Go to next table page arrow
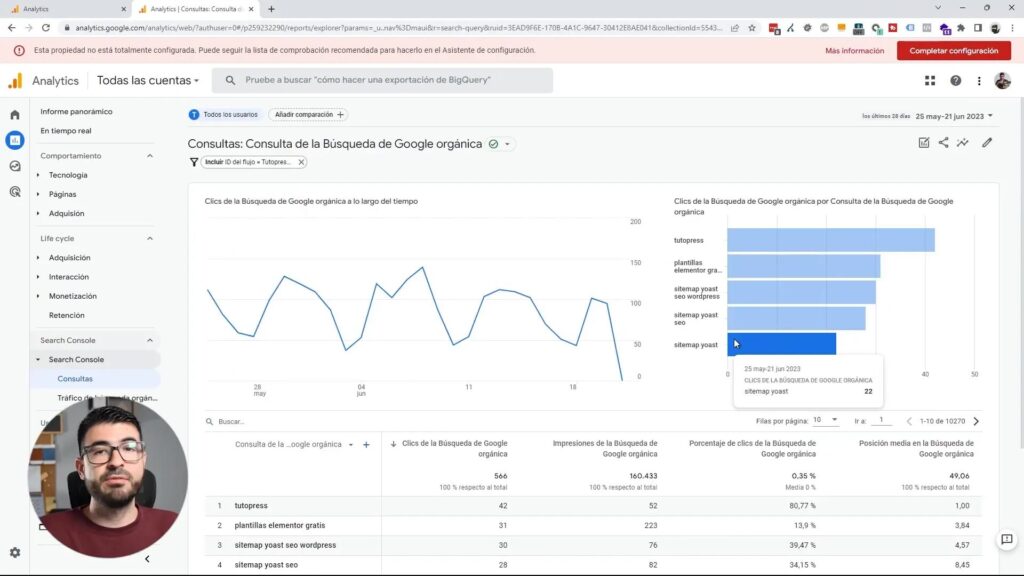1024x576 pixels. tap(976, 421)
